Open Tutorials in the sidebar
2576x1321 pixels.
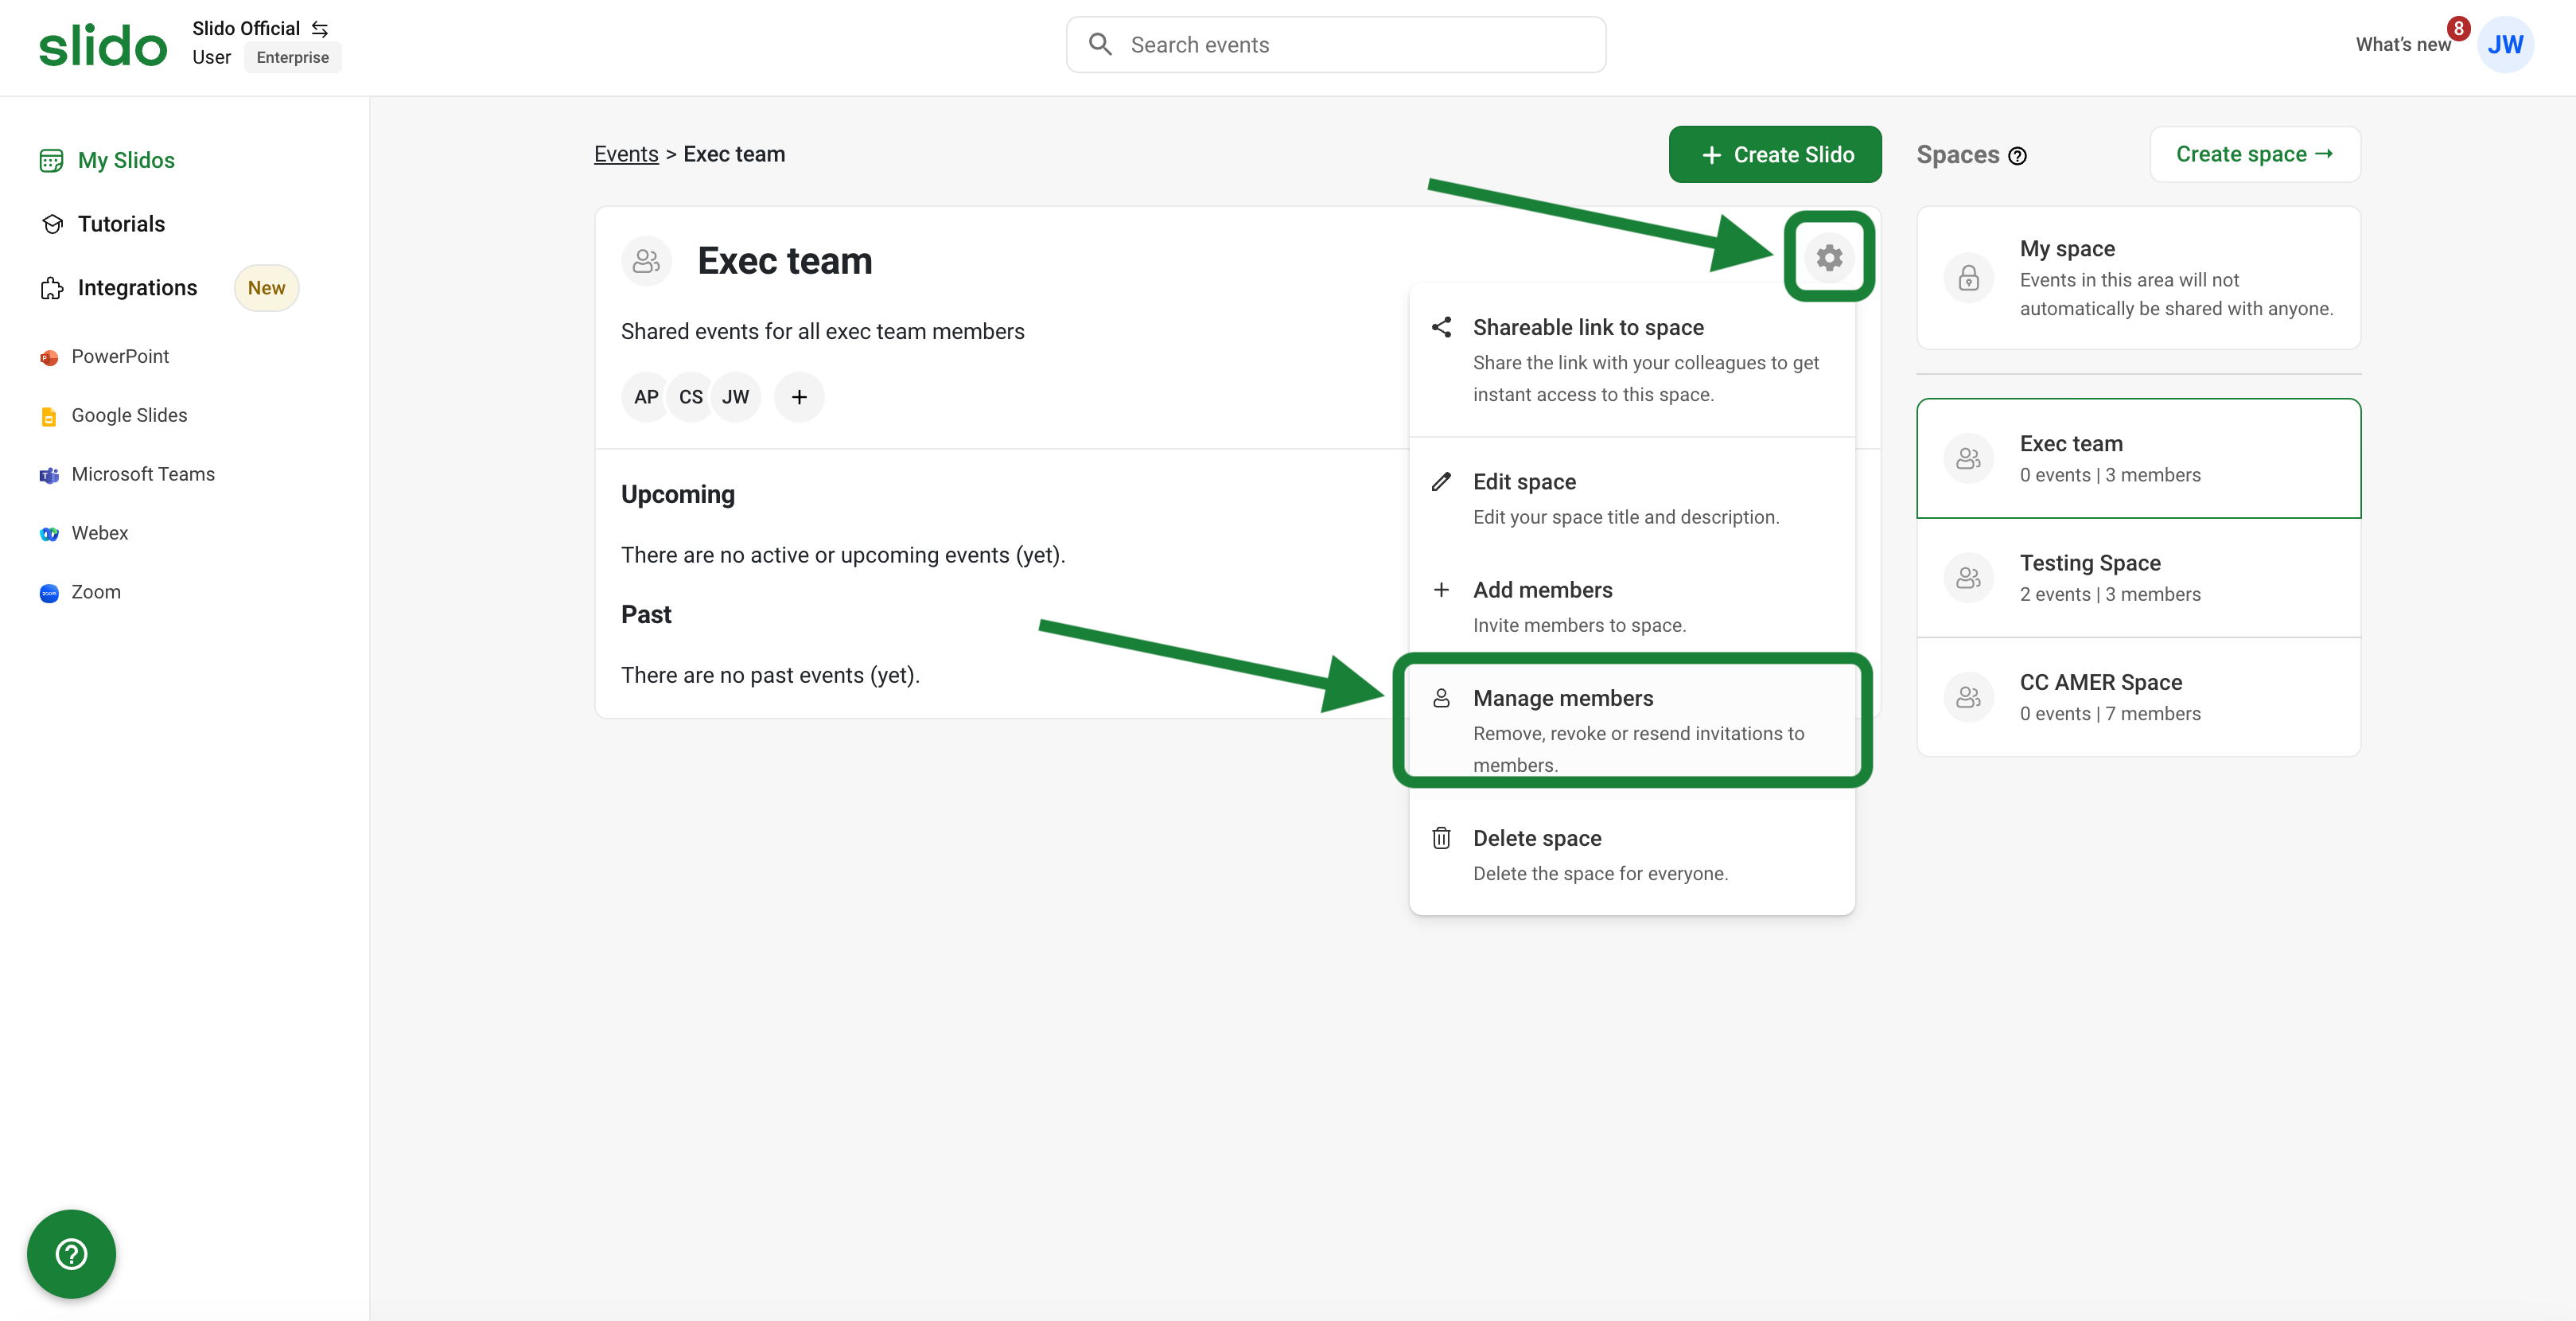(x=121, y=224)
